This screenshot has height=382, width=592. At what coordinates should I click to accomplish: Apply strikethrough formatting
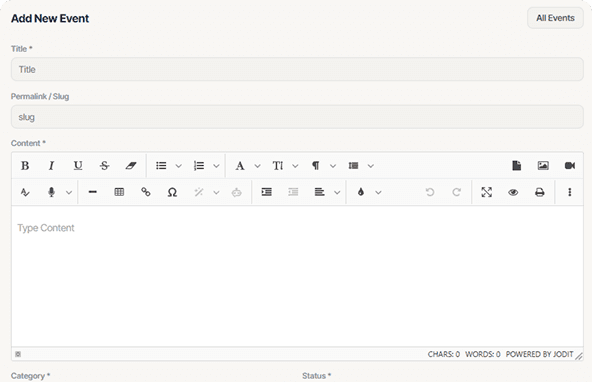[x=105, y=166]
